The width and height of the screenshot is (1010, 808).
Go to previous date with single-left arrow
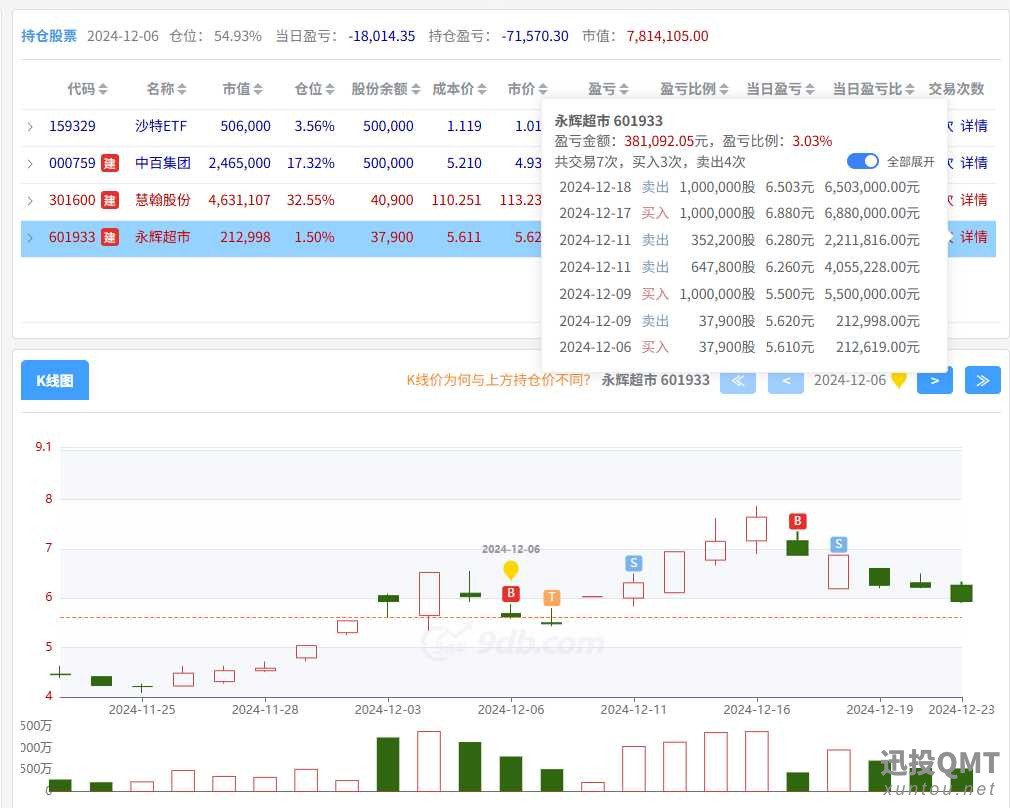point(786,380)
